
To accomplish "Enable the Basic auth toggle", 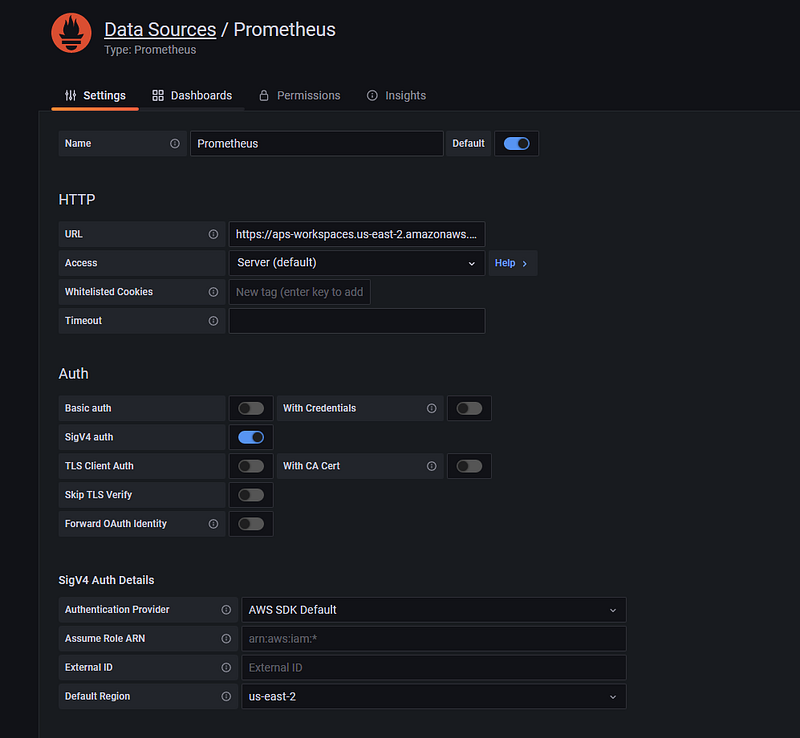I will point(251,408).
